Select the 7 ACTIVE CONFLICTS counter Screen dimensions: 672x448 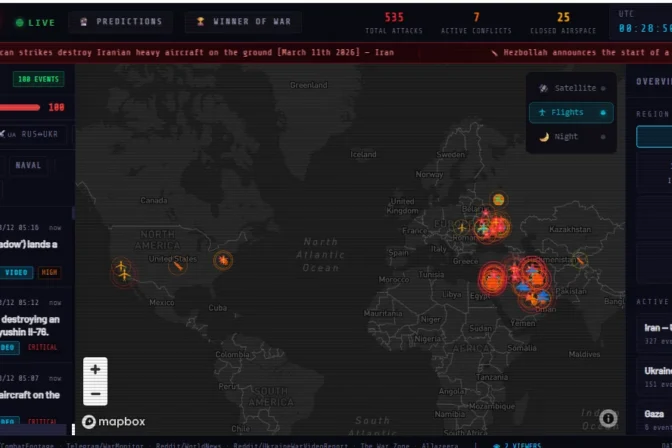(x=476, y=23)
